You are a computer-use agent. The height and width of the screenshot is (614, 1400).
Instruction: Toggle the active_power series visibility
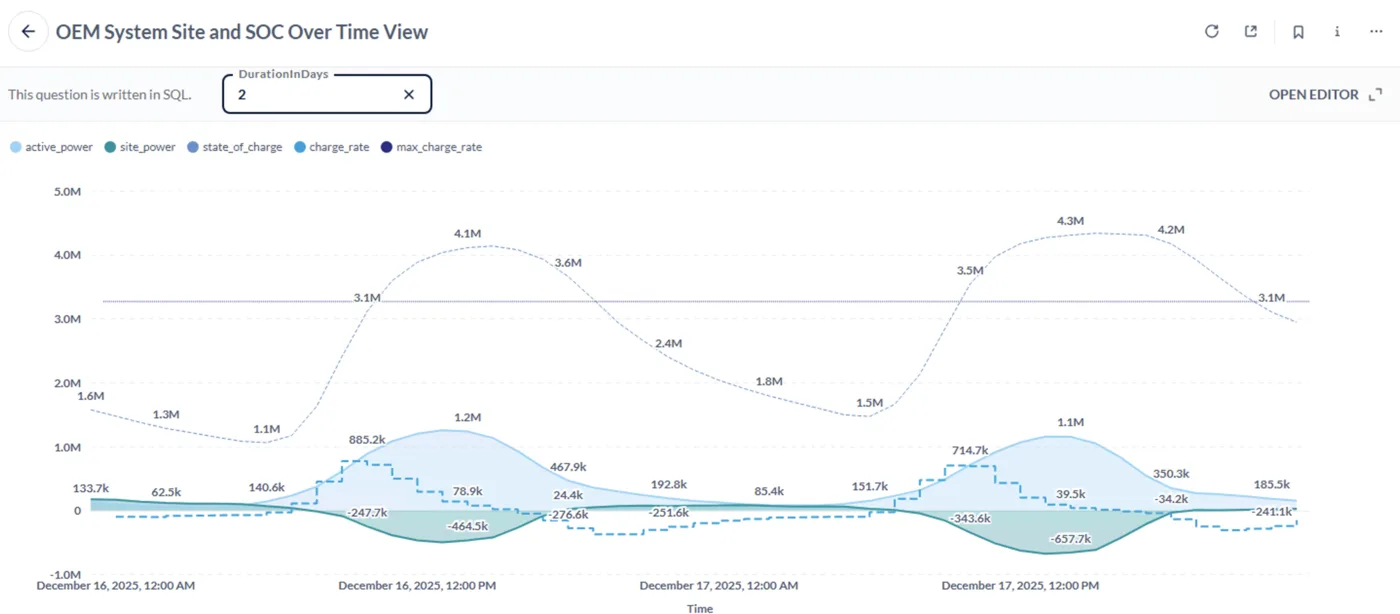(x=50, y=146)
